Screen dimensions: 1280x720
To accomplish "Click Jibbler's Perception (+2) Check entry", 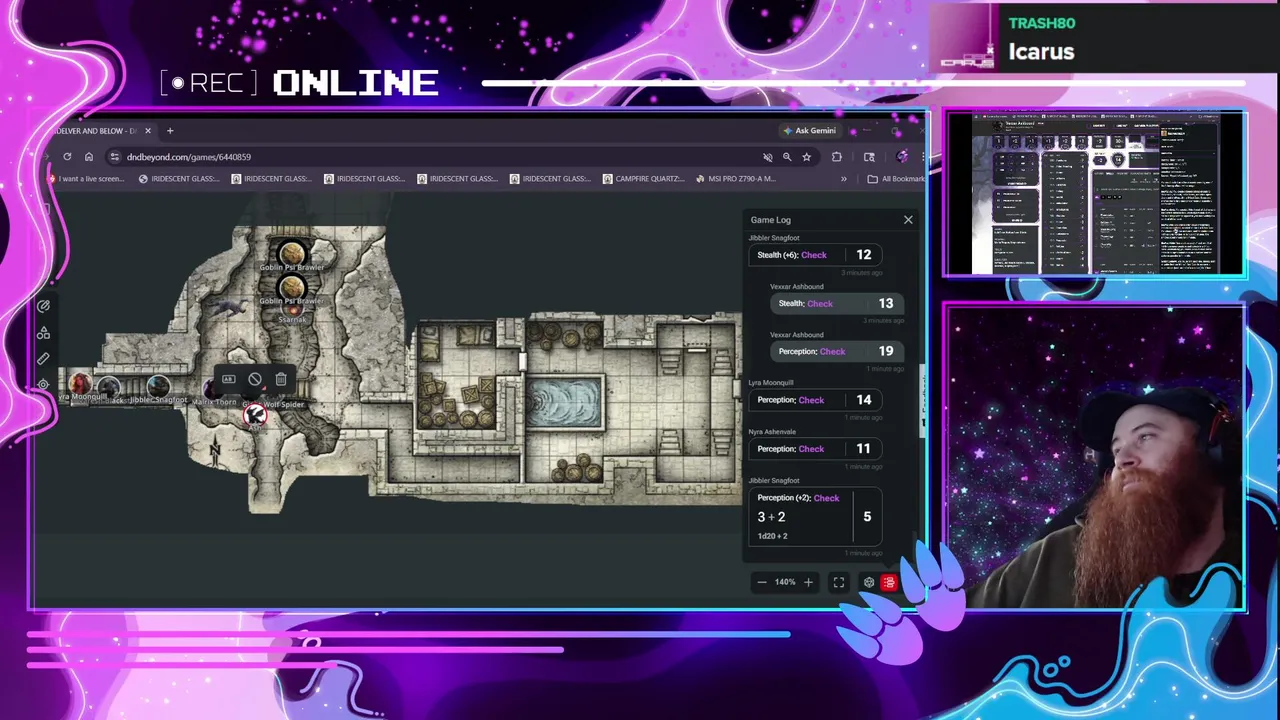I will (815, 516).
